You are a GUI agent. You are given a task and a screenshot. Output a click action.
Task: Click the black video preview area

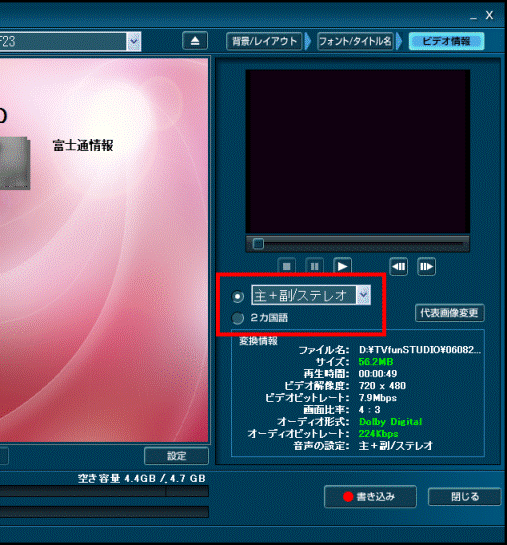click(358, 152)
